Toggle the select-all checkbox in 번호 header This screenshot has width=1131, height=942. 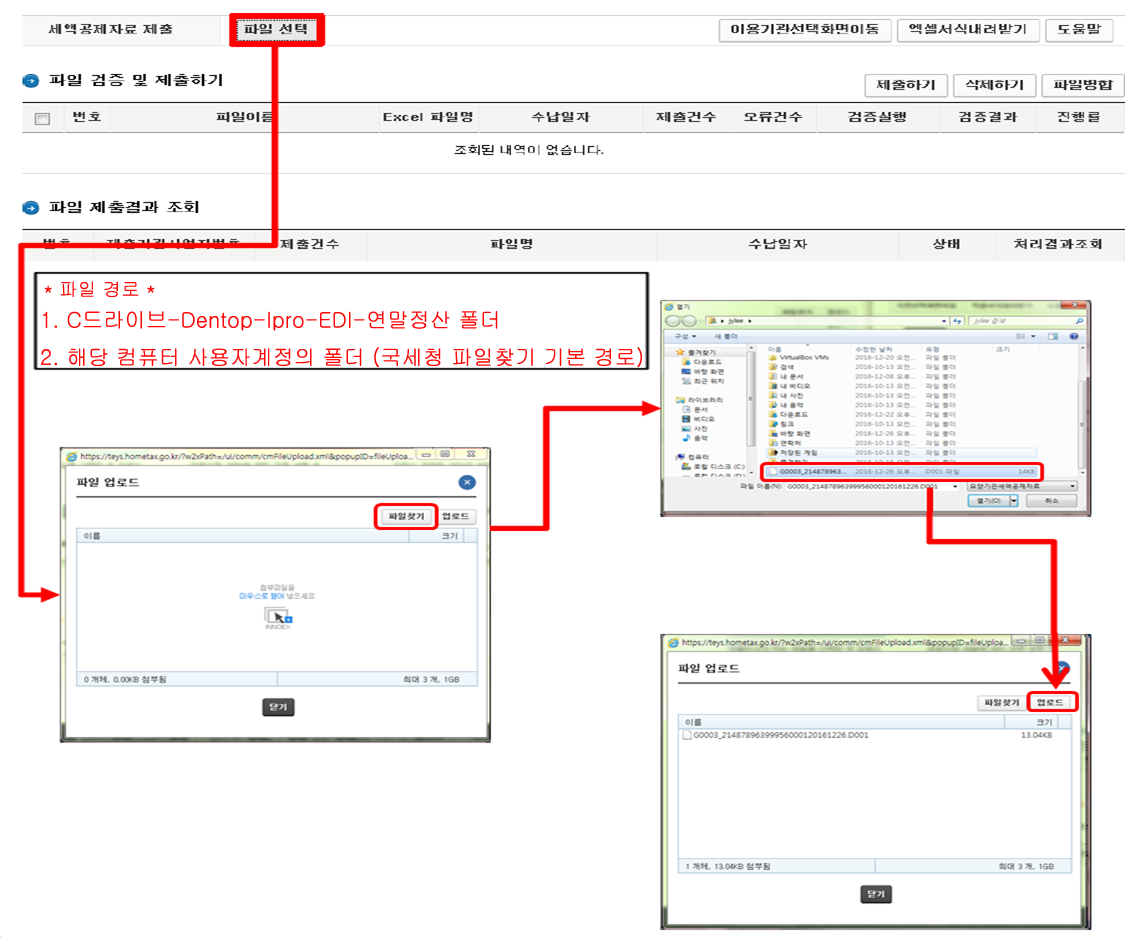click(x=43, y=118)
